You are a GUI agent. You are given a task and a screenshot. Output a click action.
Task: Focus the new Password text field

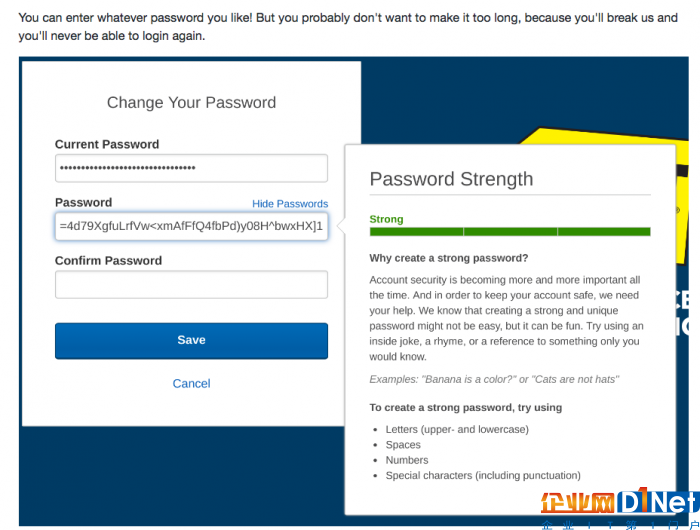[191, 226]
